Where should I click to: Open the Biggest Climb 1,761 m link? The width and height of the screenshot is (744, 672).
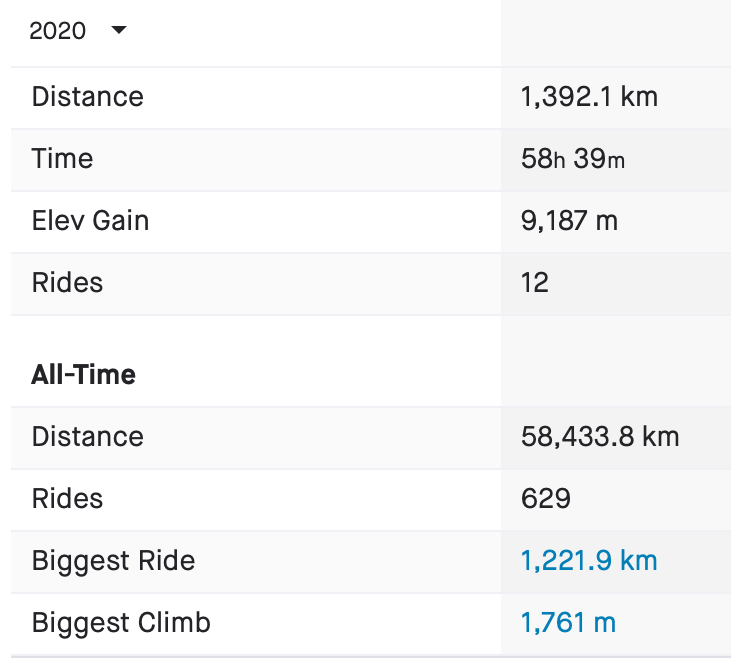point(568,623)
